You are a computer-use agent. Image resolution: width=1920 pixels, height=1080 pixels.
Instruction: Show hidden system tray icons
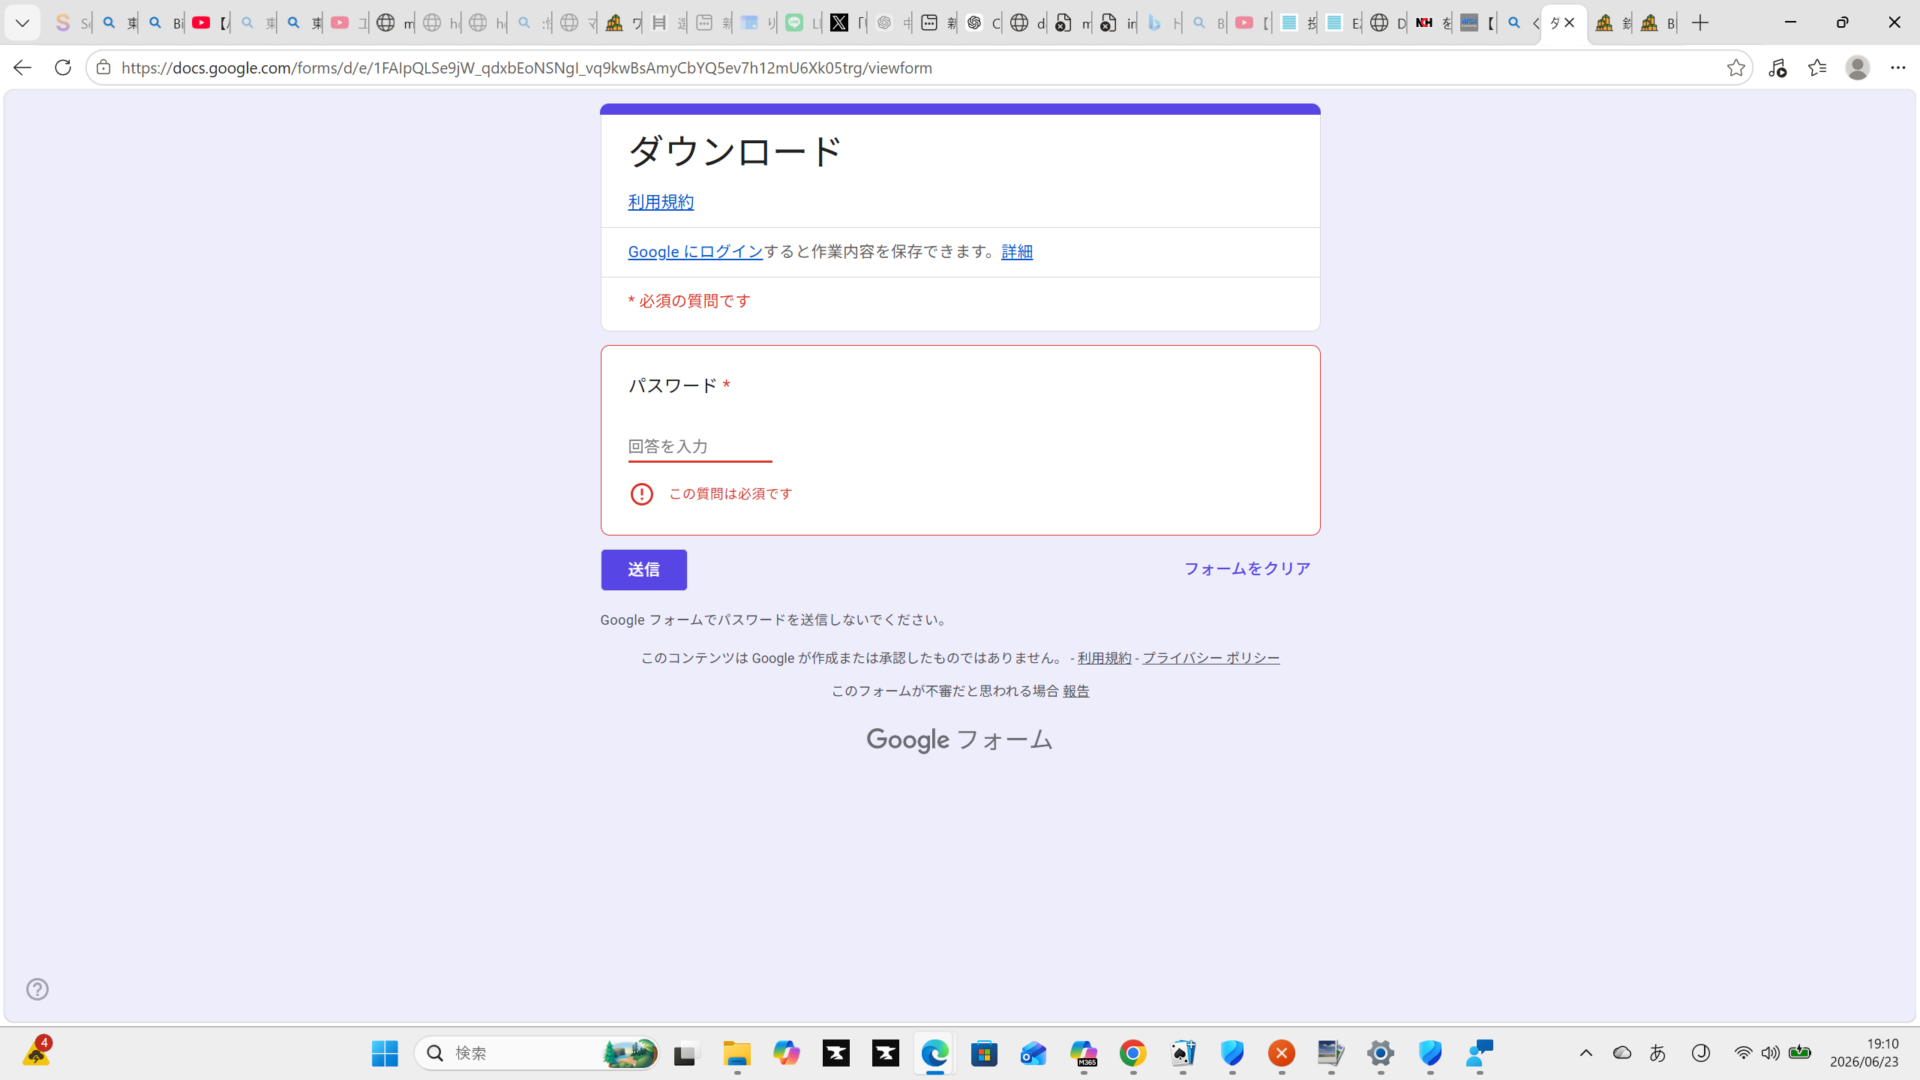pyautogui.click(x=1586, y=1053)
